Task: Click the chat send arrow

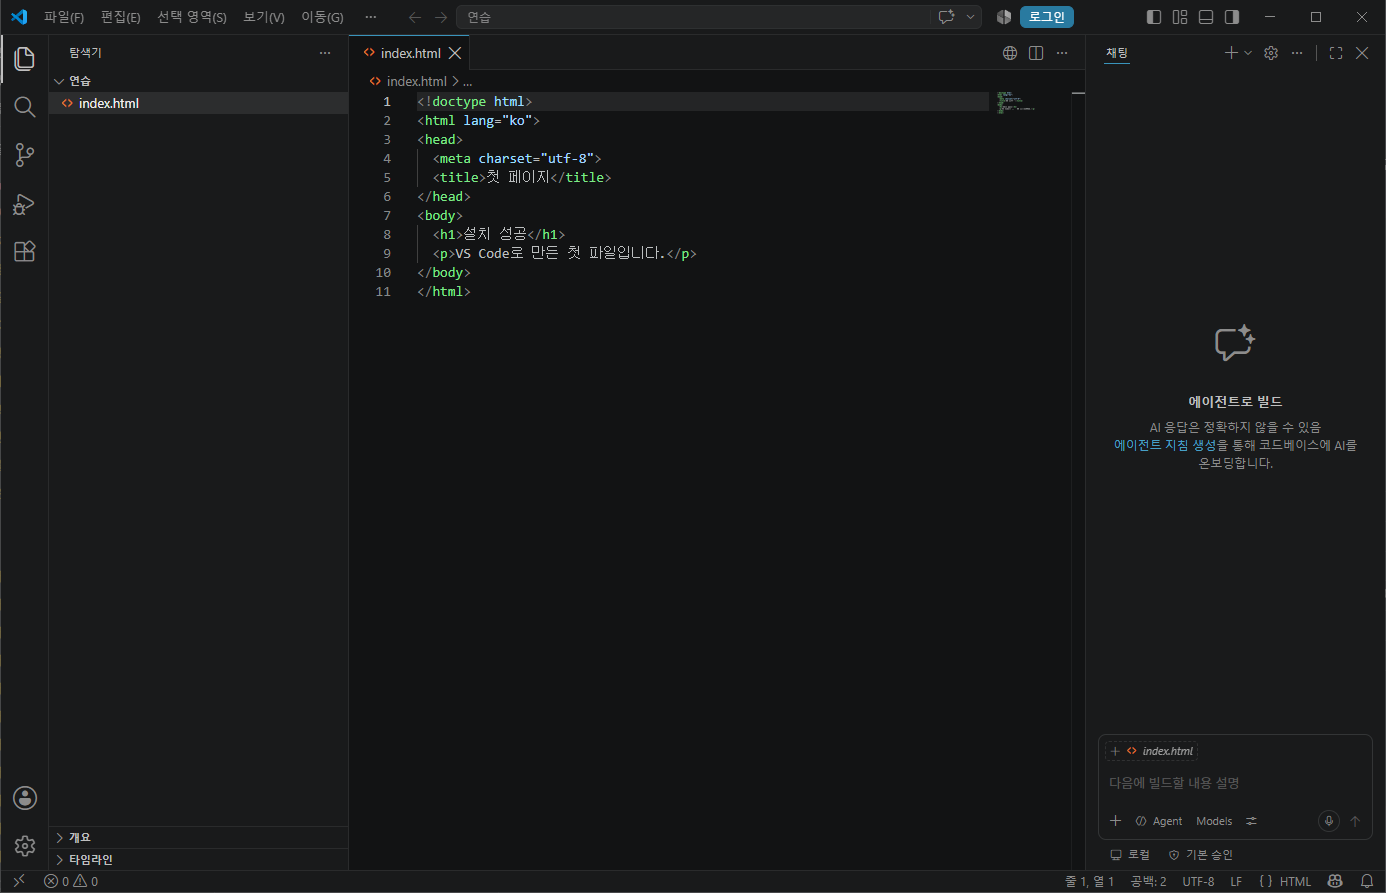Action: [x=1355, y=821]
